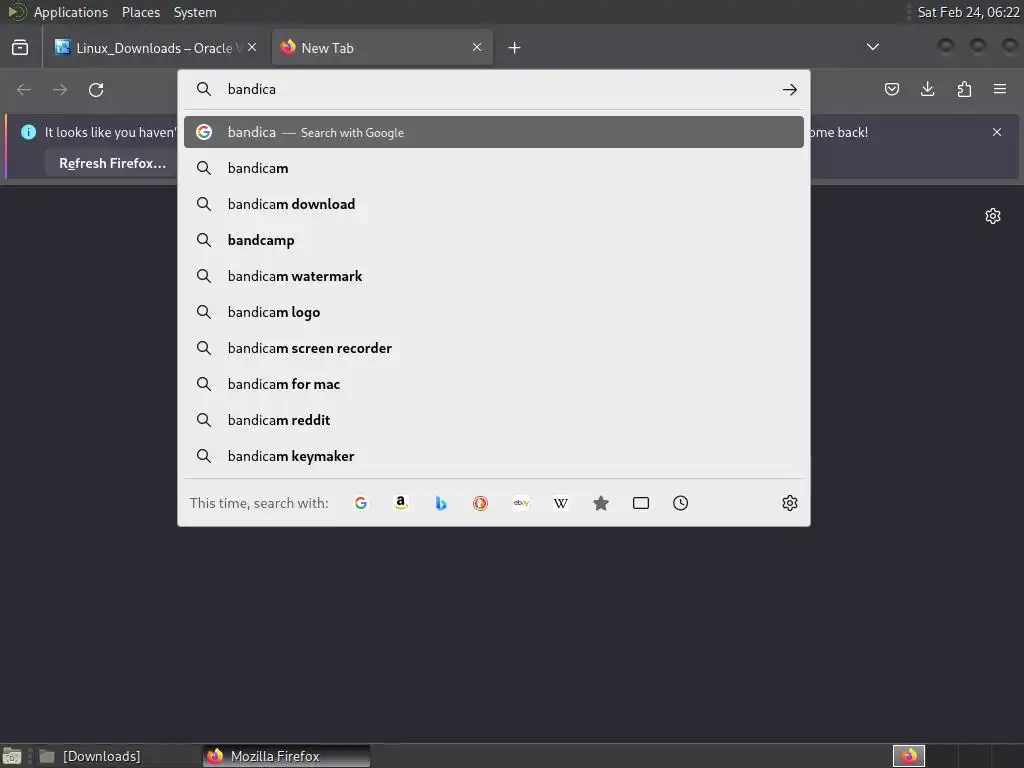Viewport: 1024px width, 768px height.
Task: Search history using the clock icon
Action: point(680,503)
